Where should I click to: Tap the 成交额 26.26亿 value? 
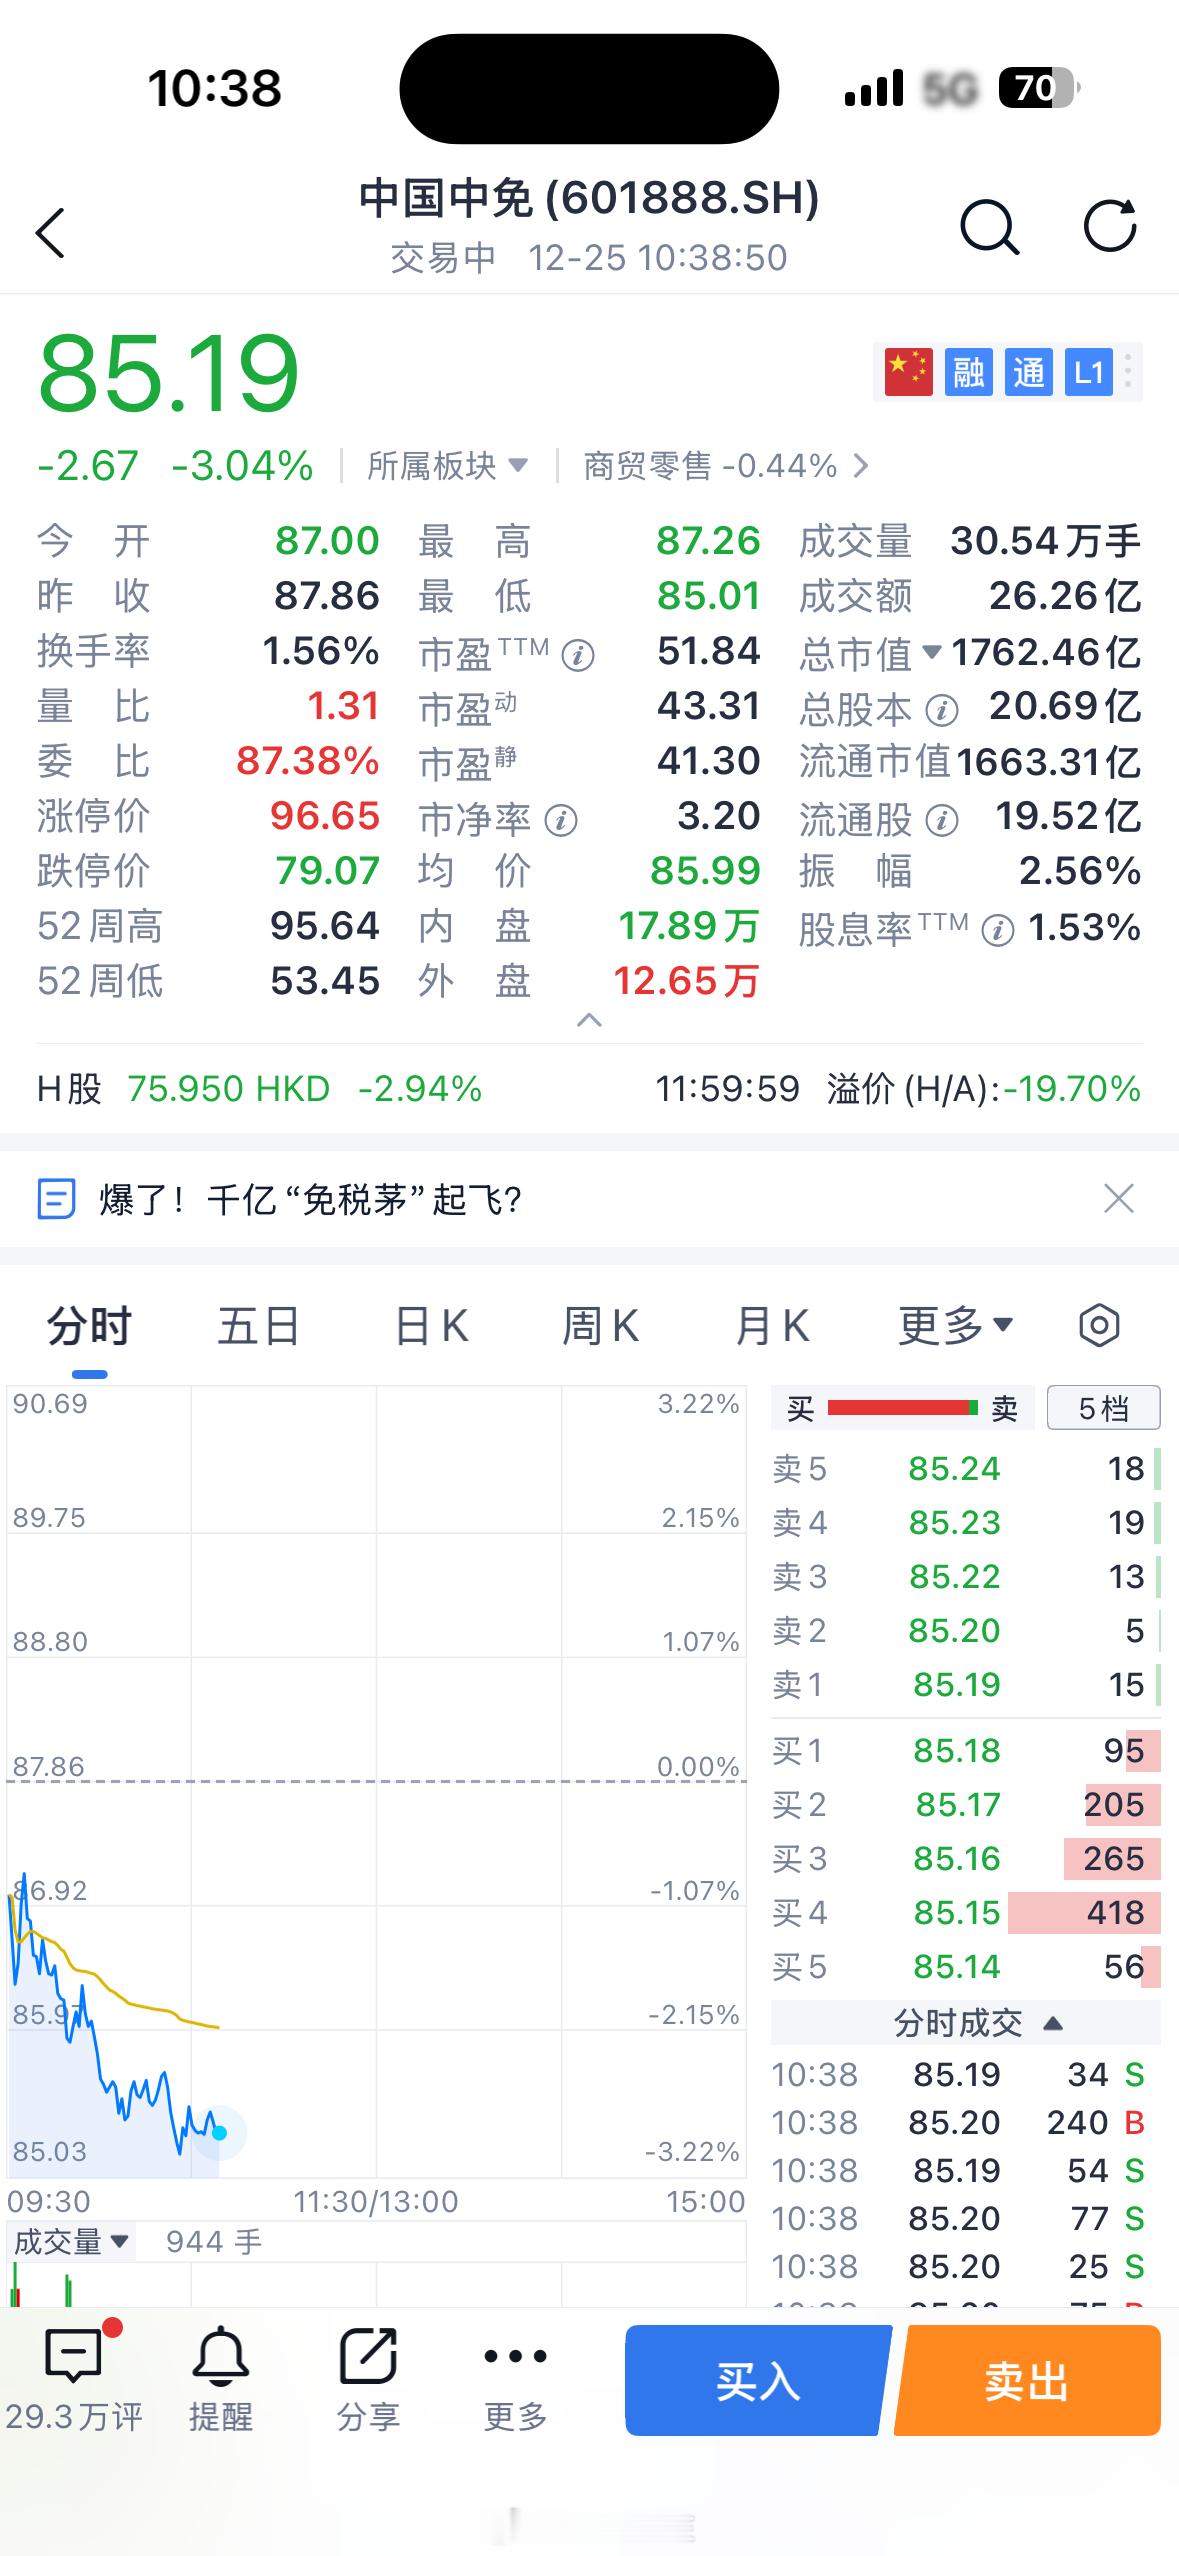tap(1065, 596)
